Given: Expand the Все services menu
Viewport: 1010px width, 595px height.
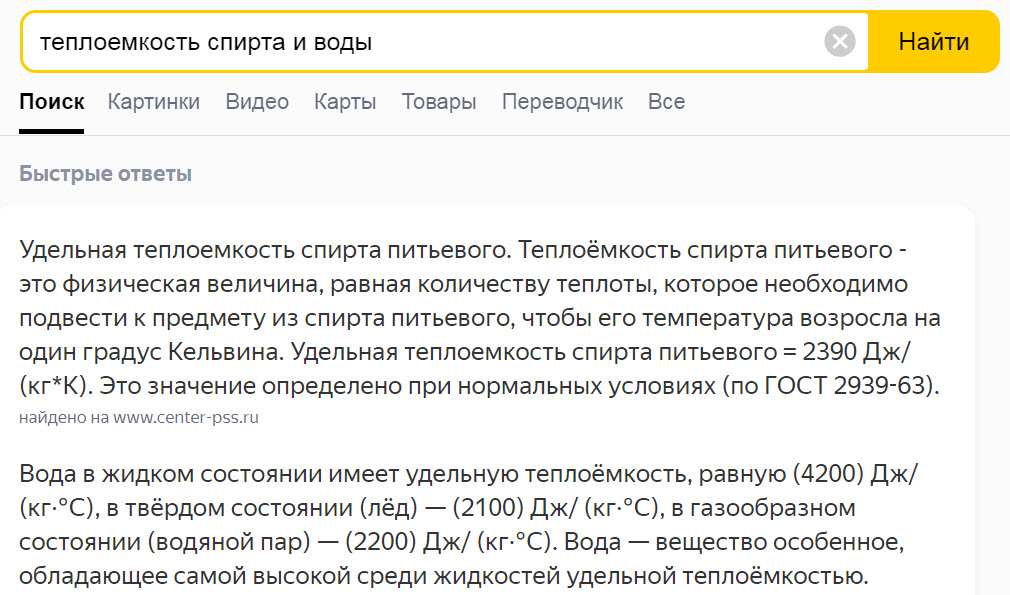Looking at the screenshot, I should pos(666,102).
